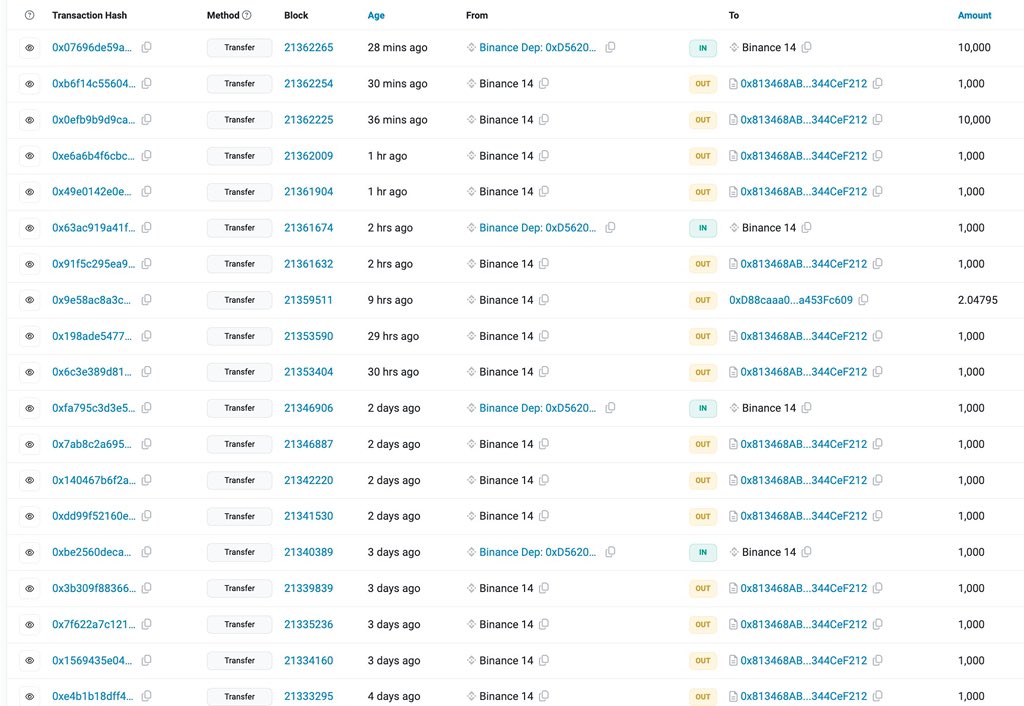Copy transaction hash 0x63ac919a41f
1024x706 pixels.
pyautogui.click(x=146, y=227)
